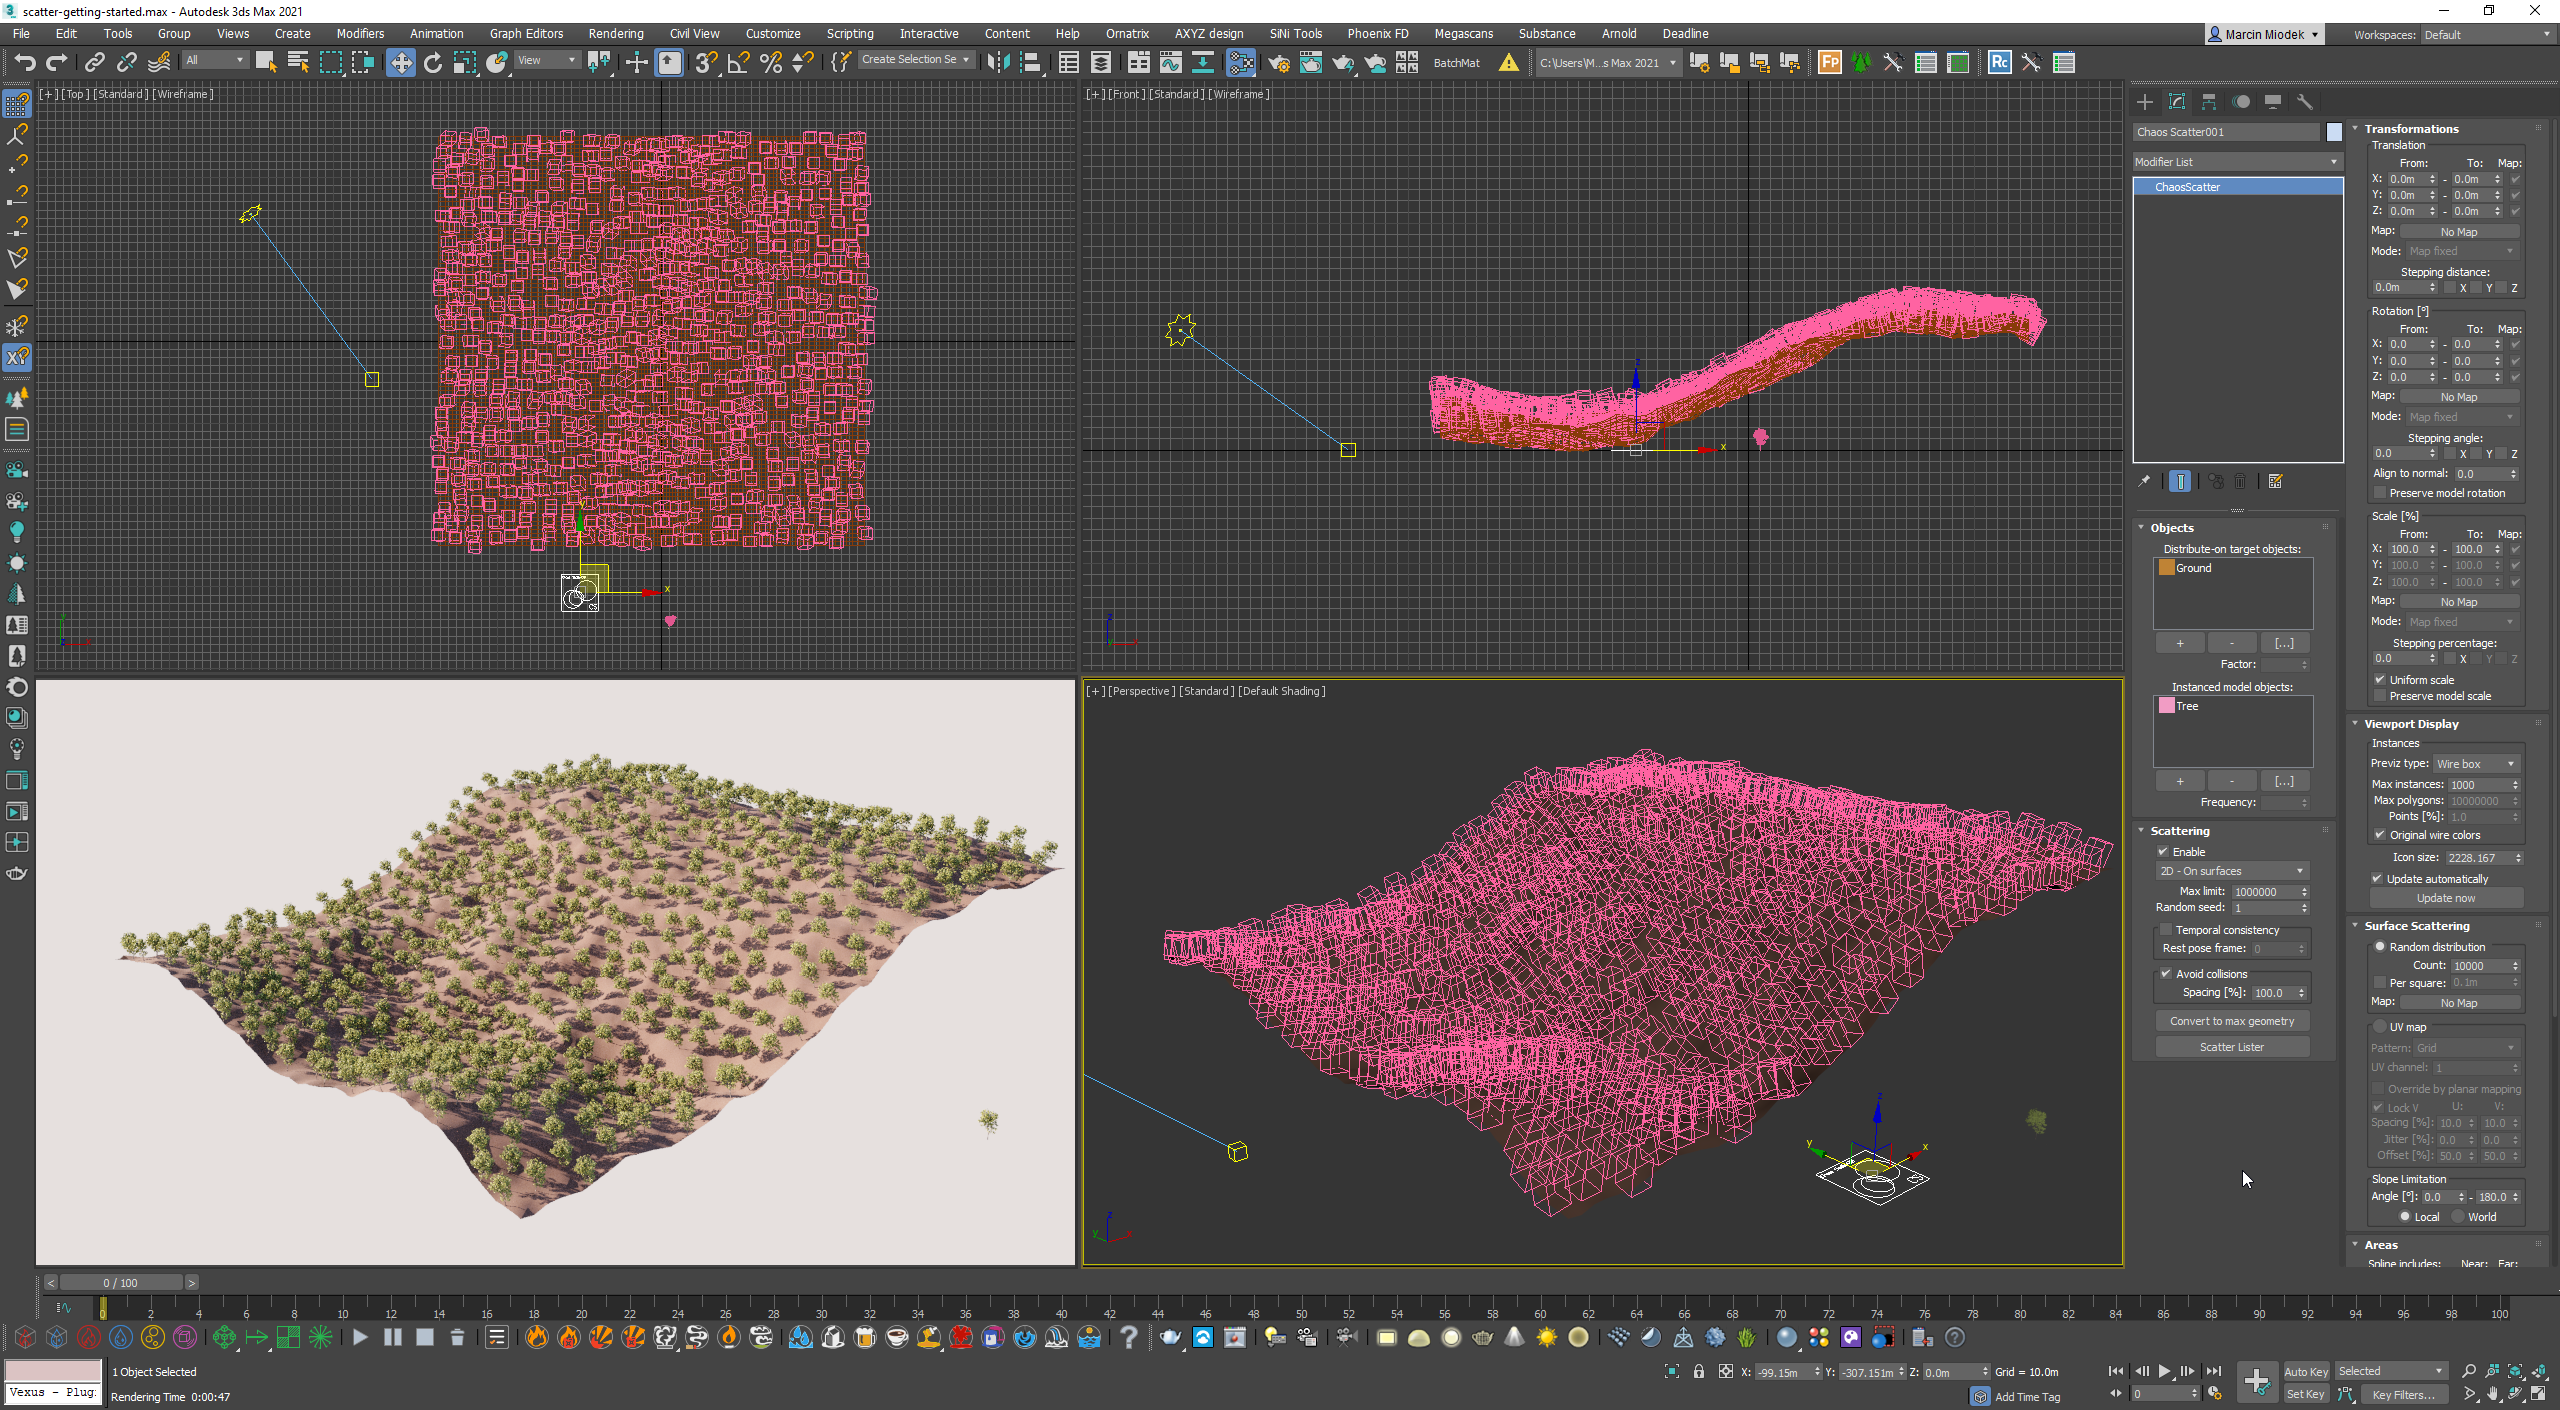
Task: Click the Update now button
Action: tap(2446, 898)
